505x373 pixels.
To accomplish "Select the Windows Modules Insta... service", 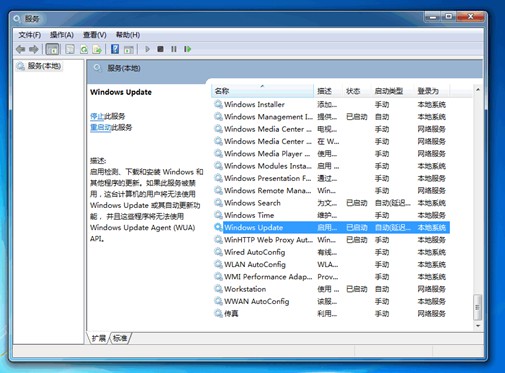I will click(x=331, y=166).
